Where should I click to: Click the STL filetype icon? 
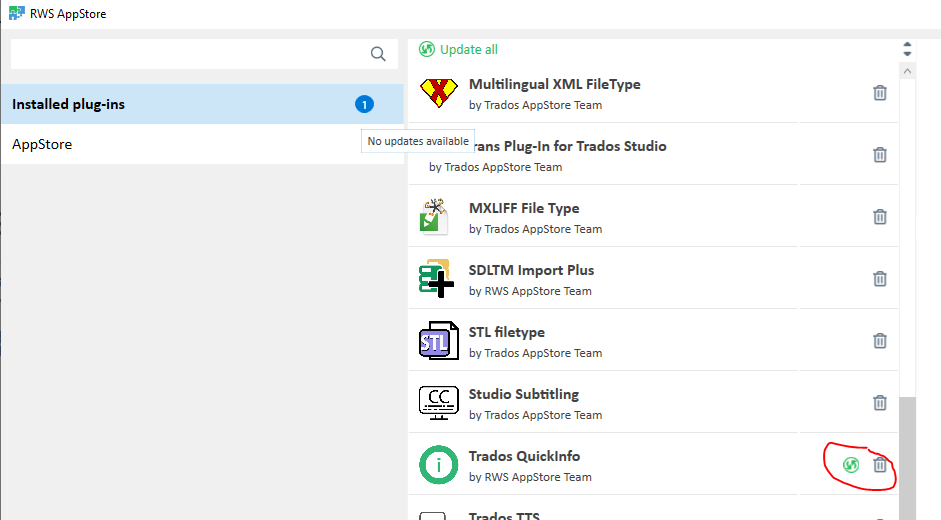click(439, 340)
